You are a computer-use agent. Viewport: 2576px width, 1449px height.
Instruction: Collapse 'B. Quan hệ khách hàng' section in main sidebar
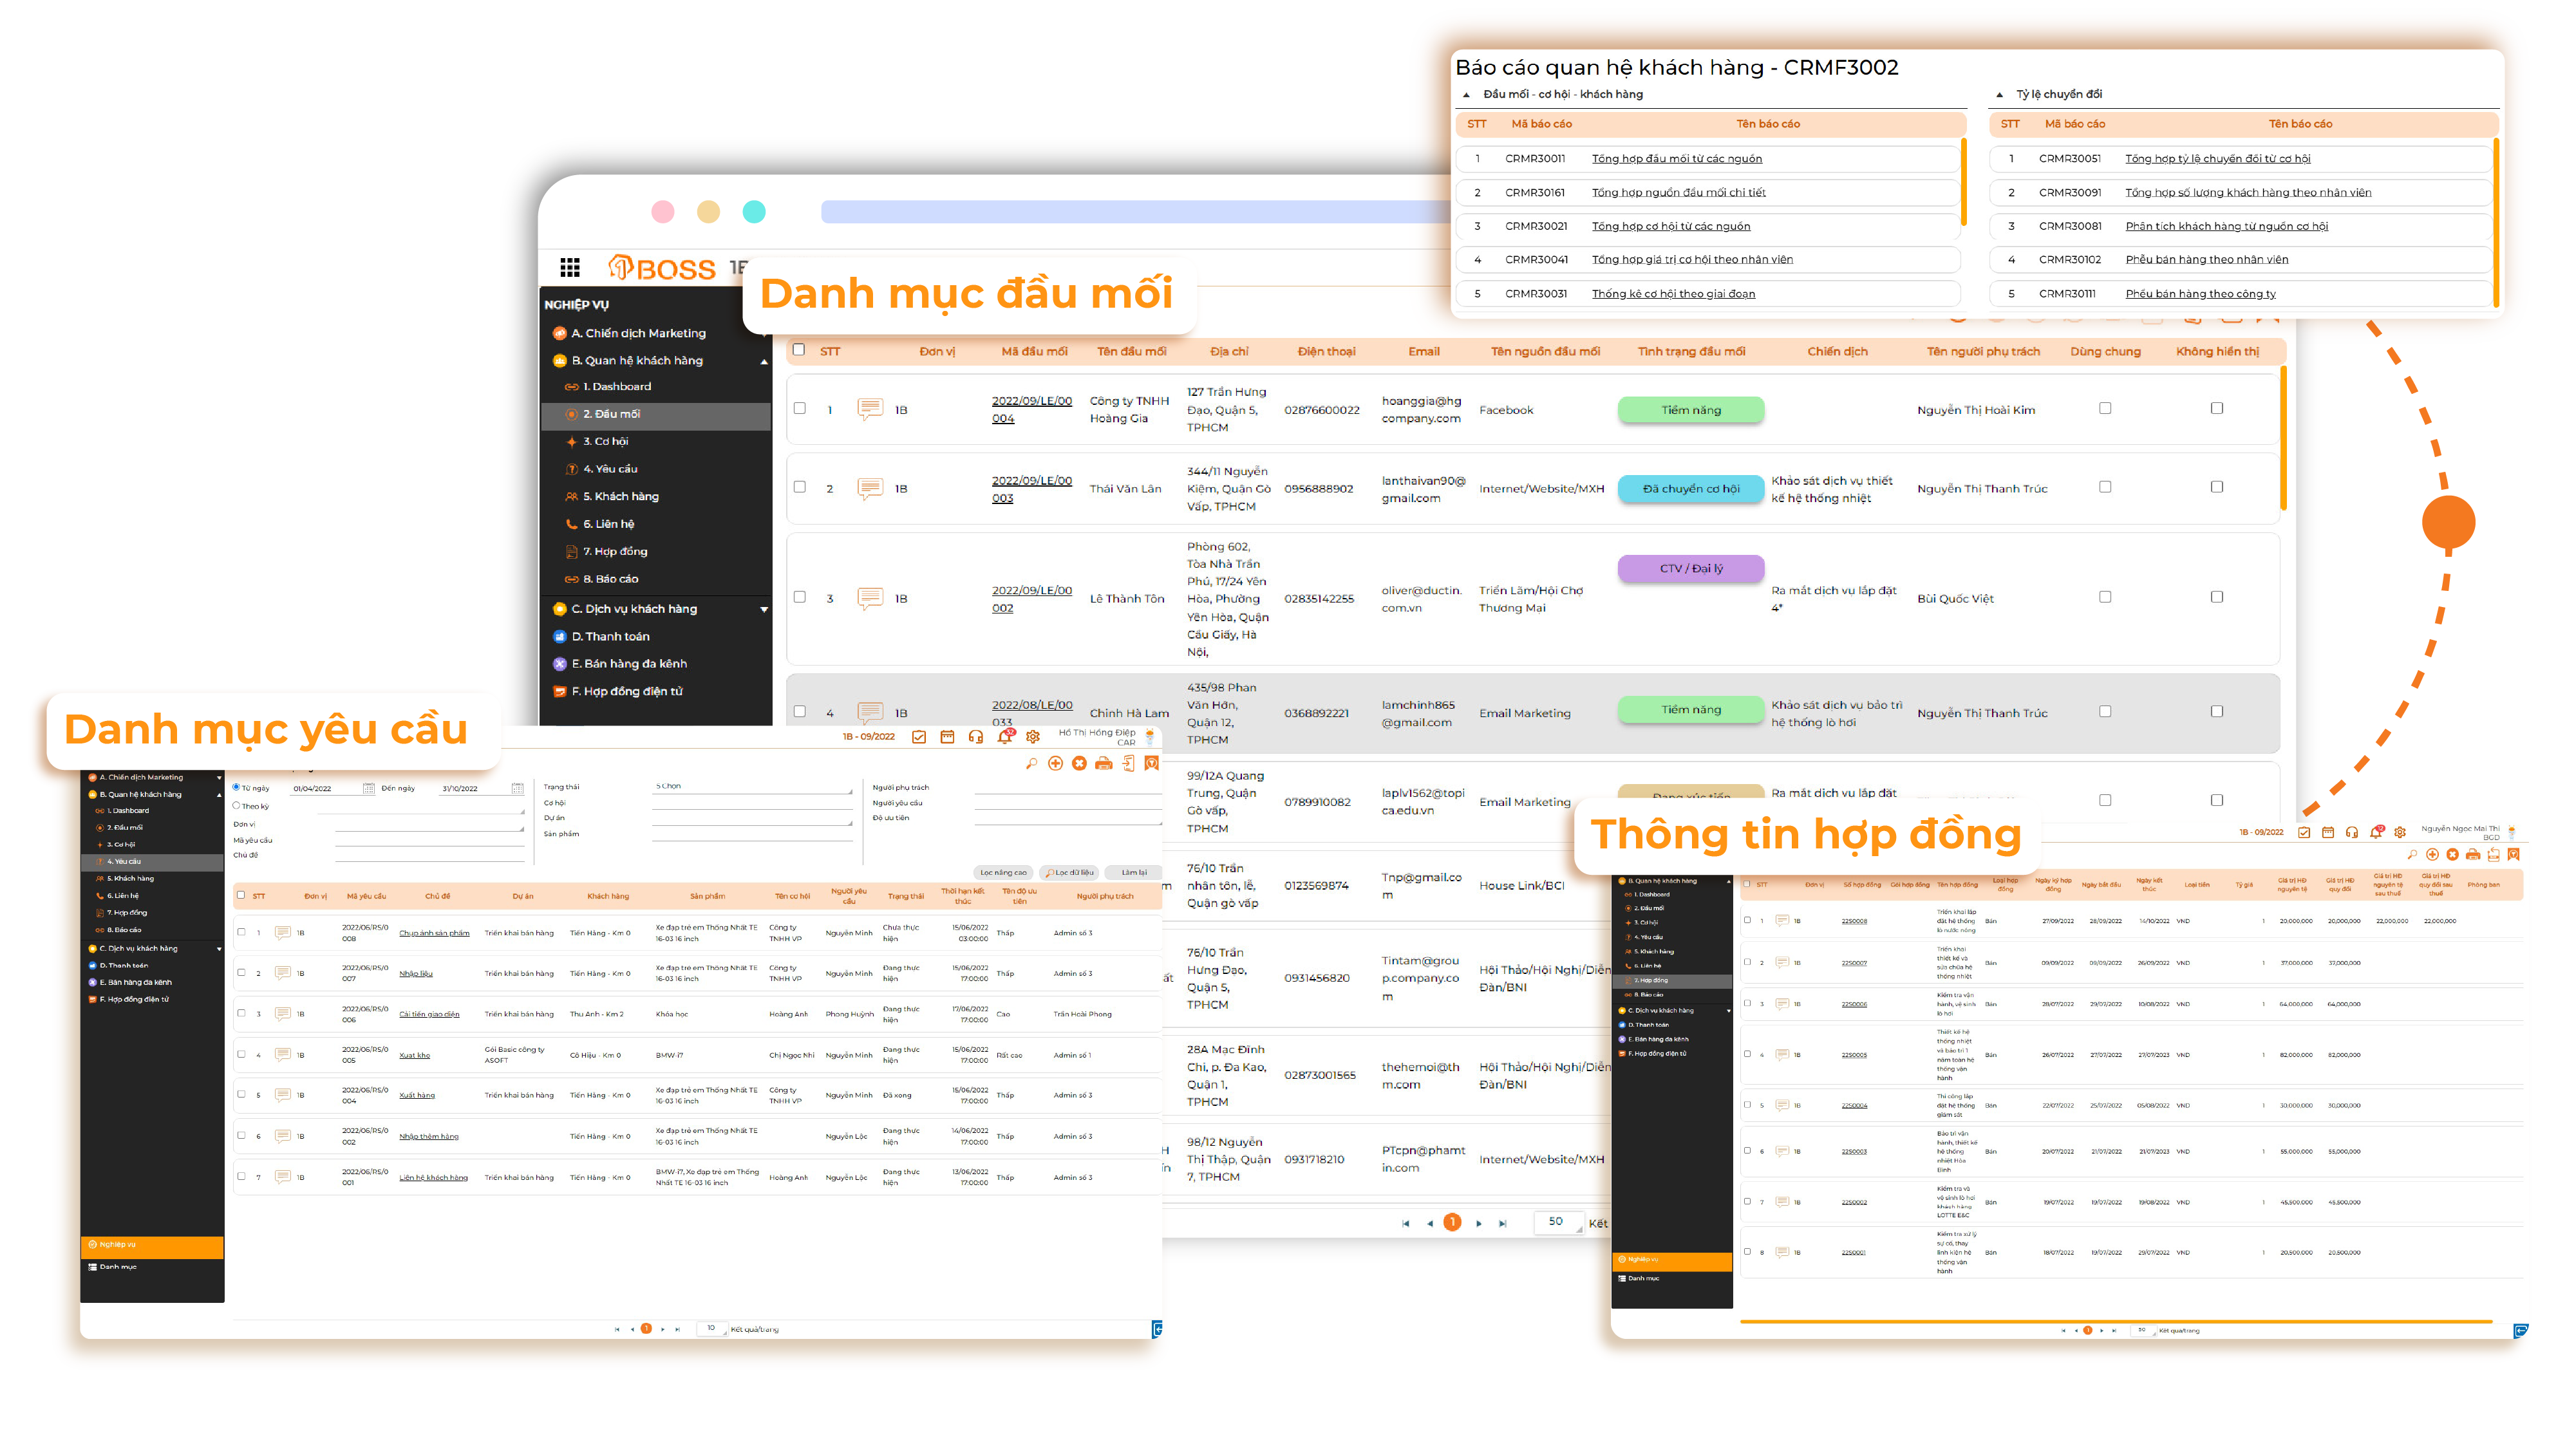pos(764,361)
